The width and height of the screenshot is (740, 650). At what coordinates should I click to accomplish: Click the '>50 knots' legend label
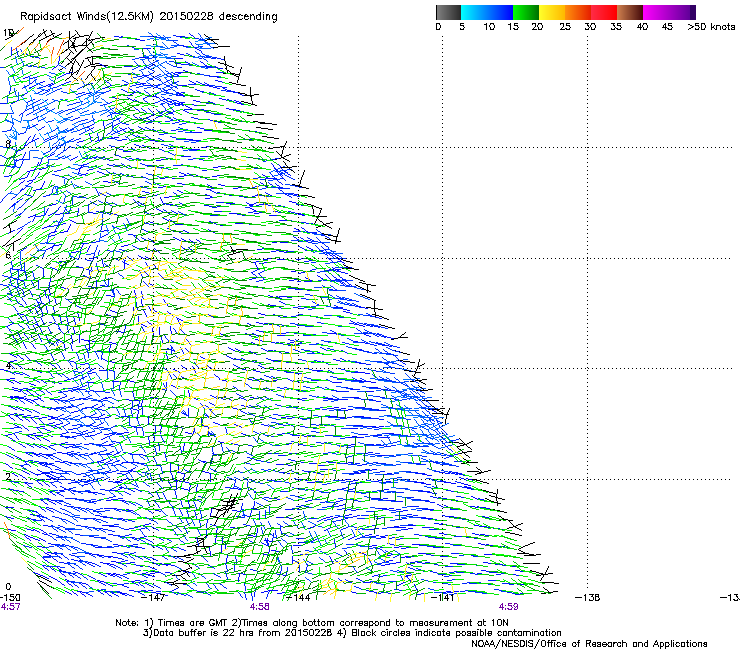click(x=711, y=27)
